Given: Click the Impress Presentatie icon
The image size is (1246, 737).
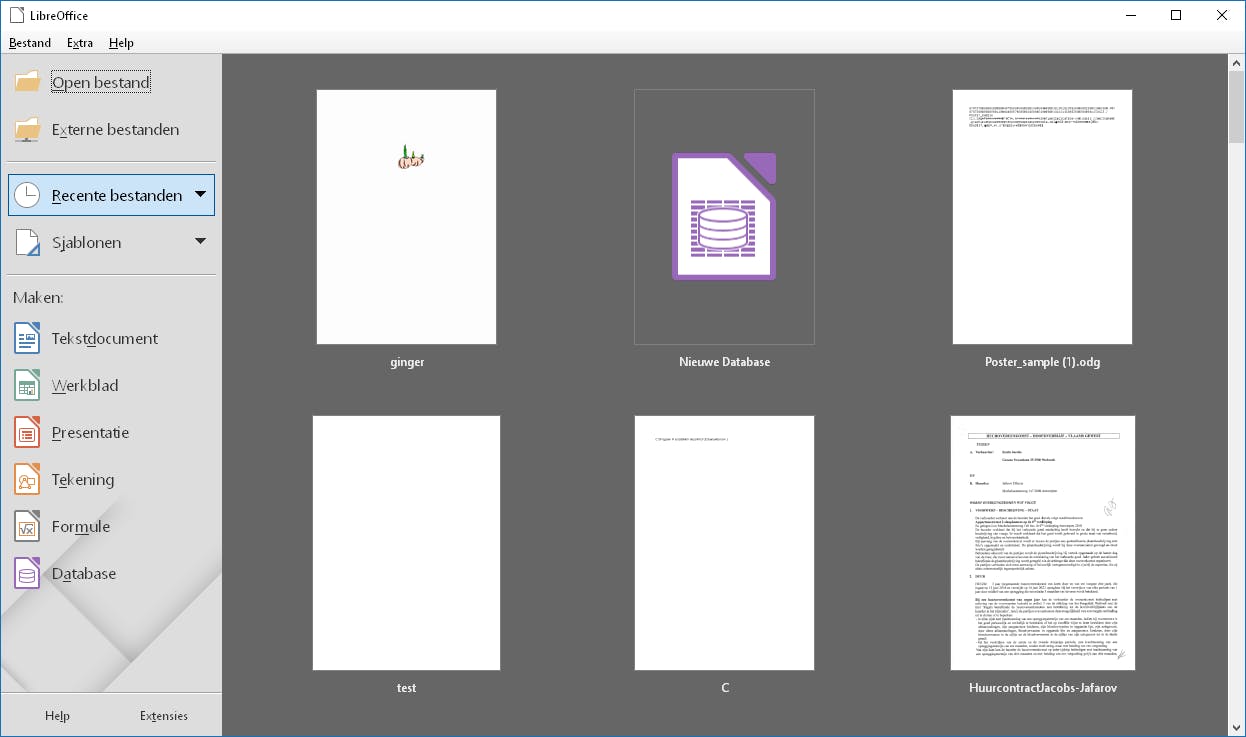Looking at the screenshot, I should (27, 432).
